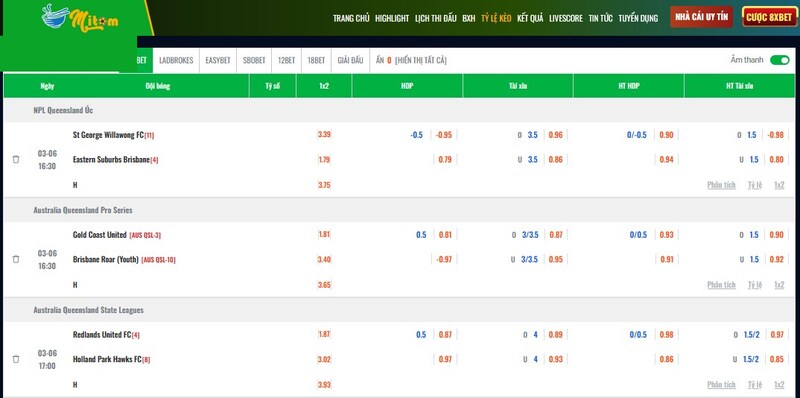
Task: Click the CƯỢC 8XBET button
Action: 769,17
